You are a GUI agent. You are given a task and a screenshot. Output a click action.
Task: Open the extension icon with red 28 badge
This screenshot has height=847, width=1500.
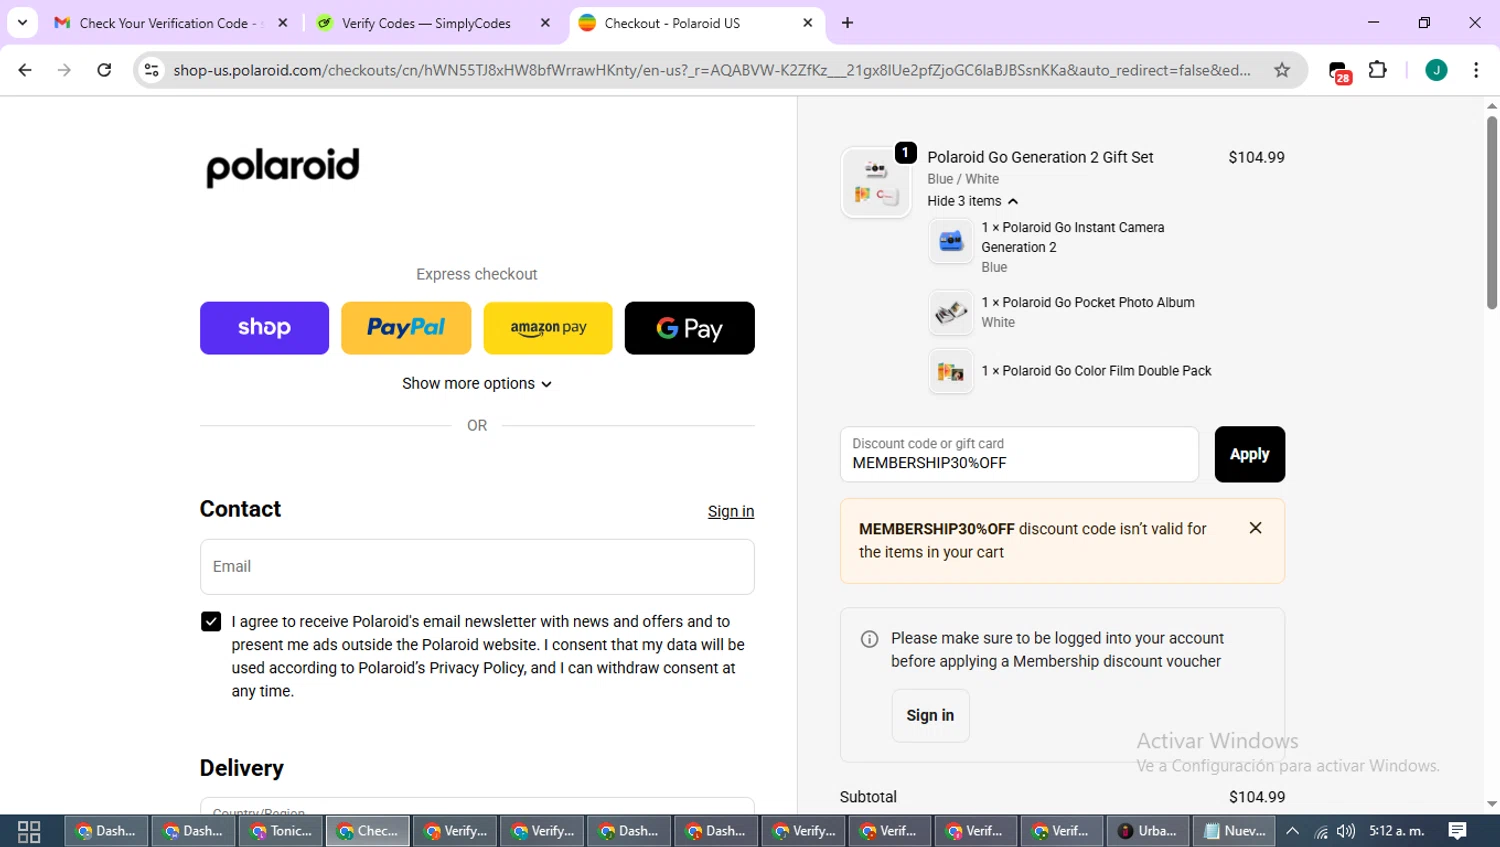[x=1339, y=71]
